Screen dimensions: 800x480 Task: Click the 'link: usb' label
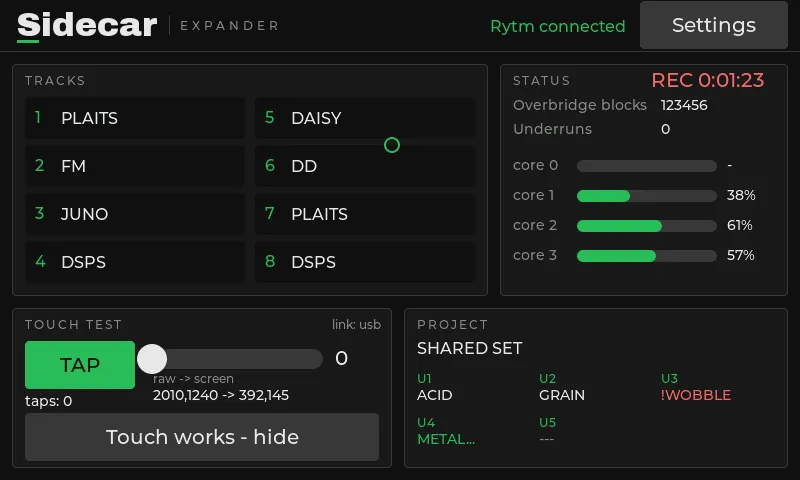356,324
